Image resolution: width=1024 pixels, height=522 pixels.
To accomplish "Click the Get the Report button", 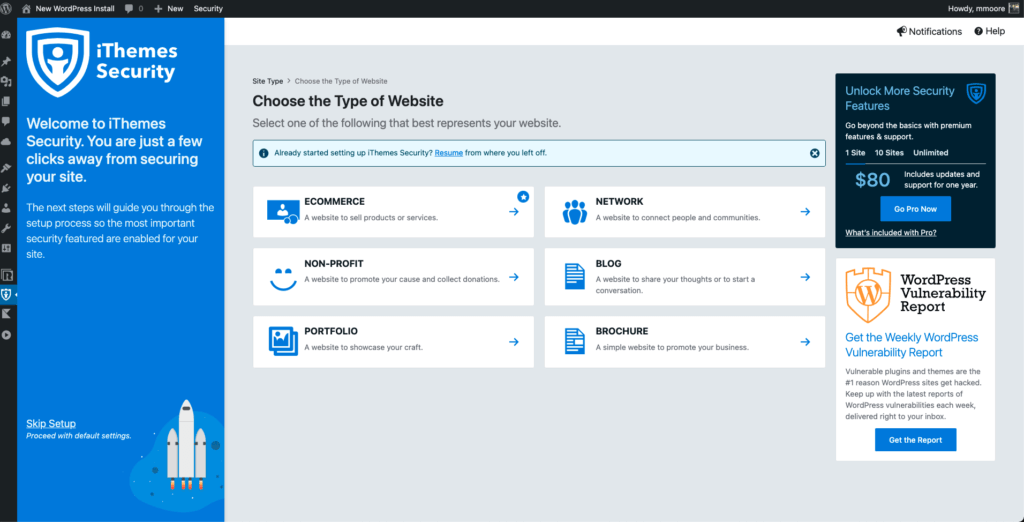I will pyautogui.click(x=915, y=440).
